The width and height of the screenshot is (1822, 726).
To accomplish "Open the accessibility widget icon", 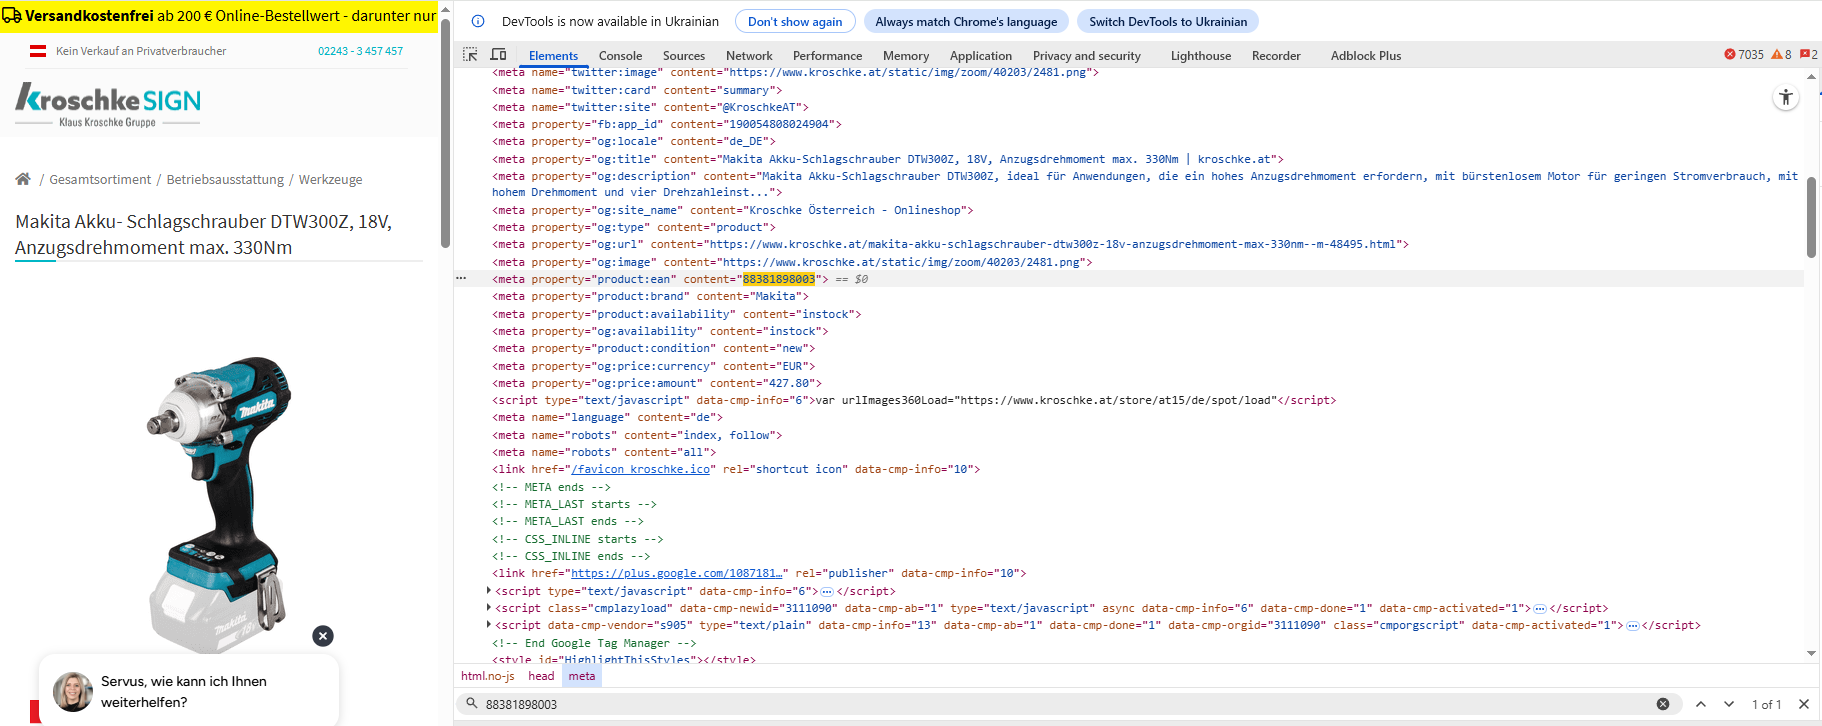I will pos(1786,97).
